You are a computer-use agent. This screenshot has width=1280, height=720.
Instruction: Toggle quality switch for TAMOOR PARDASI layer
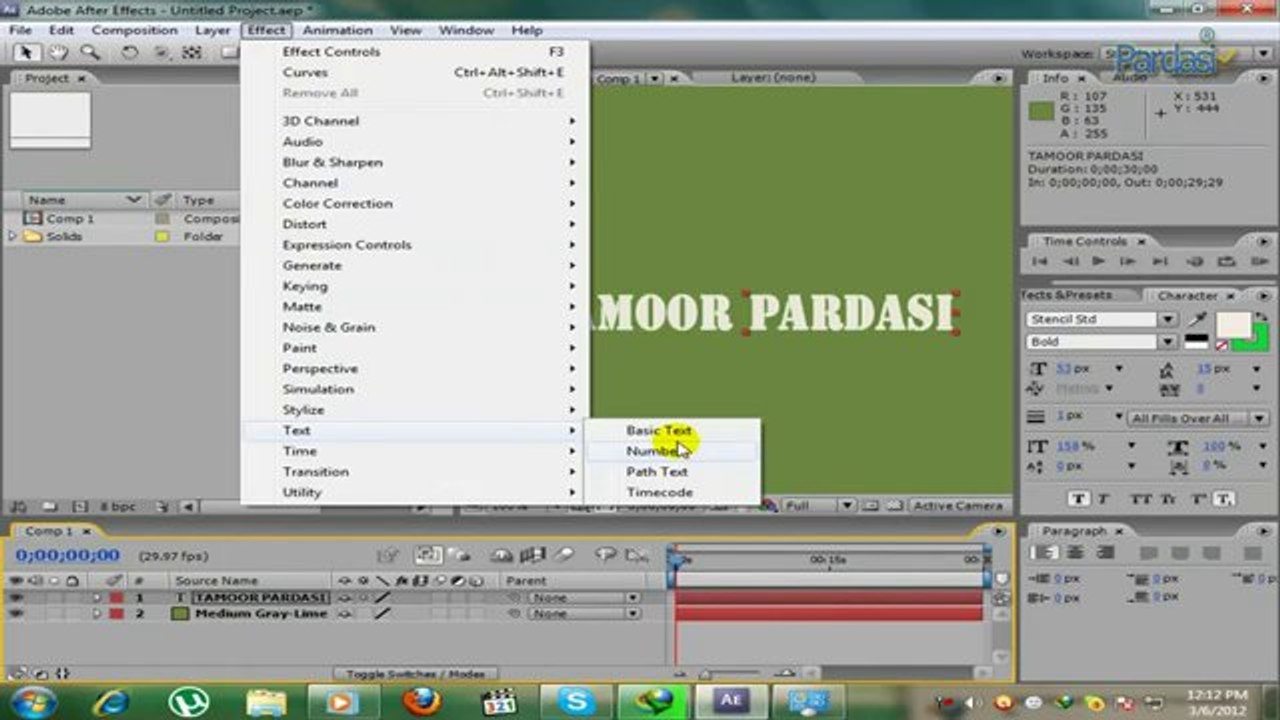coord(382,597)
